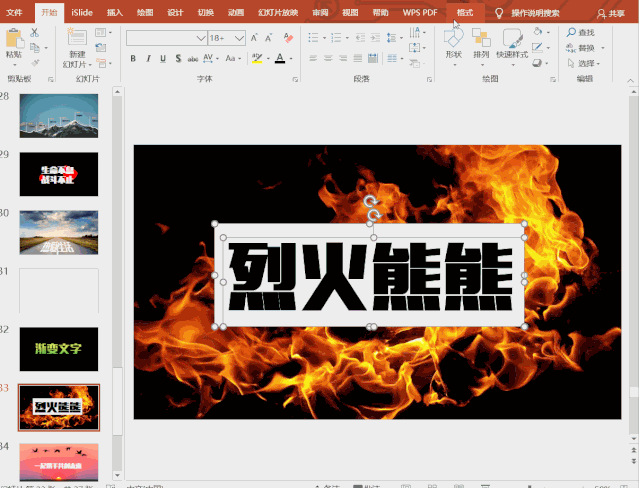Open the Select (选择) dropdown
639x488 pixels.
584,63
